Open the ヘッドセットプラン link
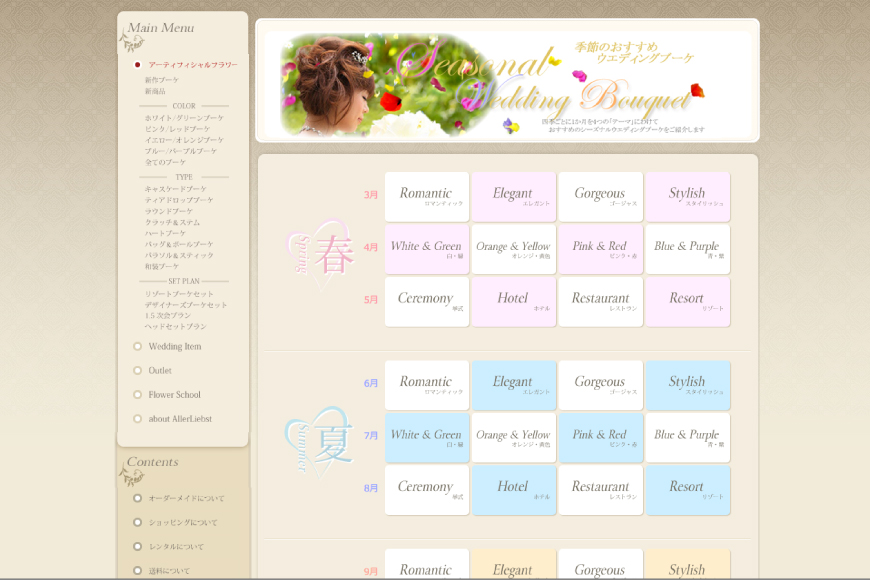This screenshot has width=870, height=580. (x=176, y=326)
